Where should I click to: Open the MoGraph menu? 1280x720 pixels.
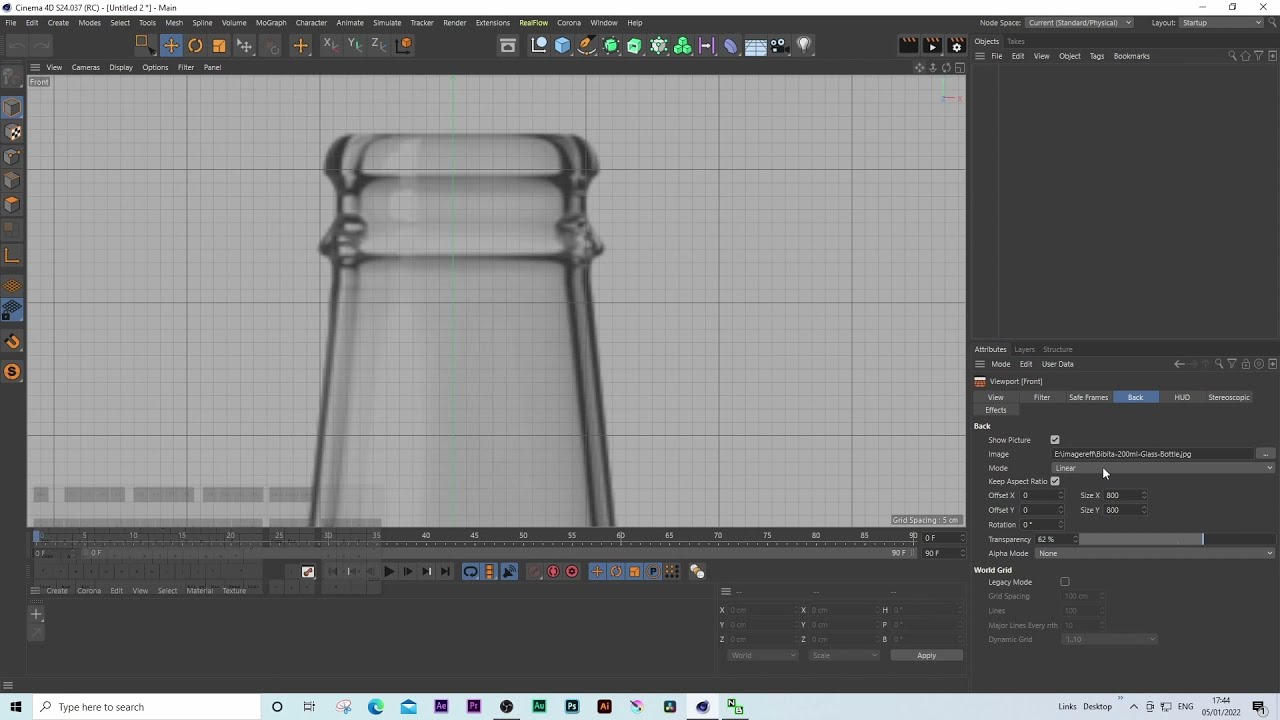[x=271, y=22]
